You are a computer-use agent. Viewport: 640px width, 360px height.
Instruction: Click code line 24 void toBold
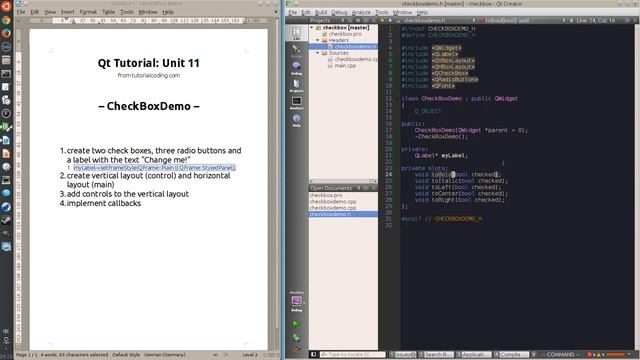point(457,174)
